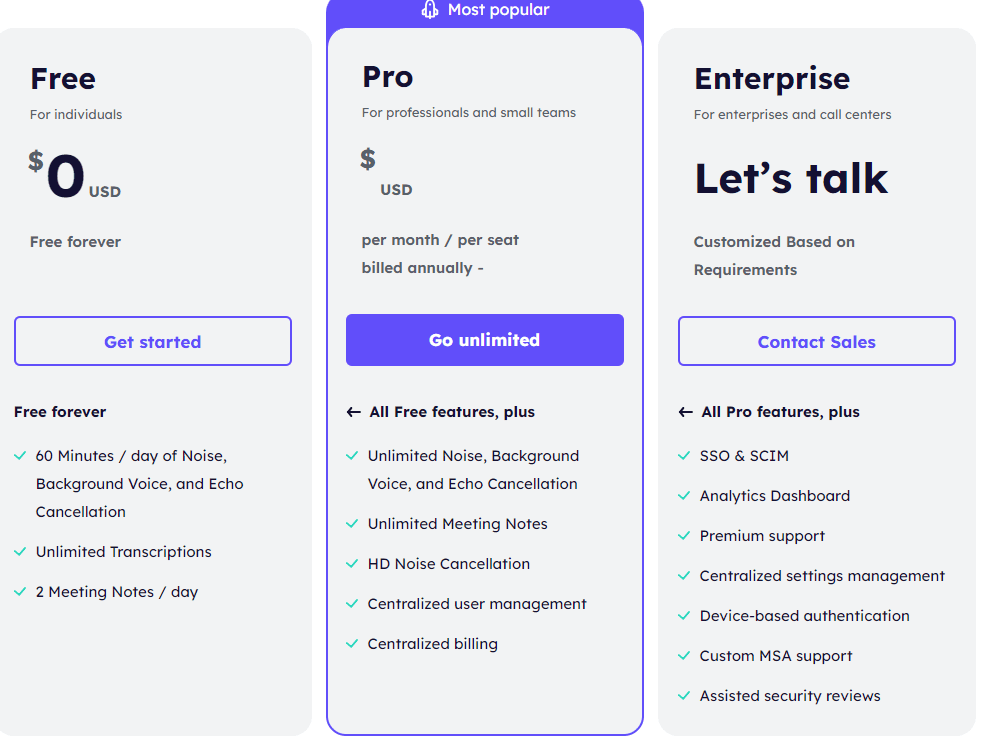Click the checkmark next to Analytics Dashboard
Viewport: 986px width, 741px height.
[684, 496]
